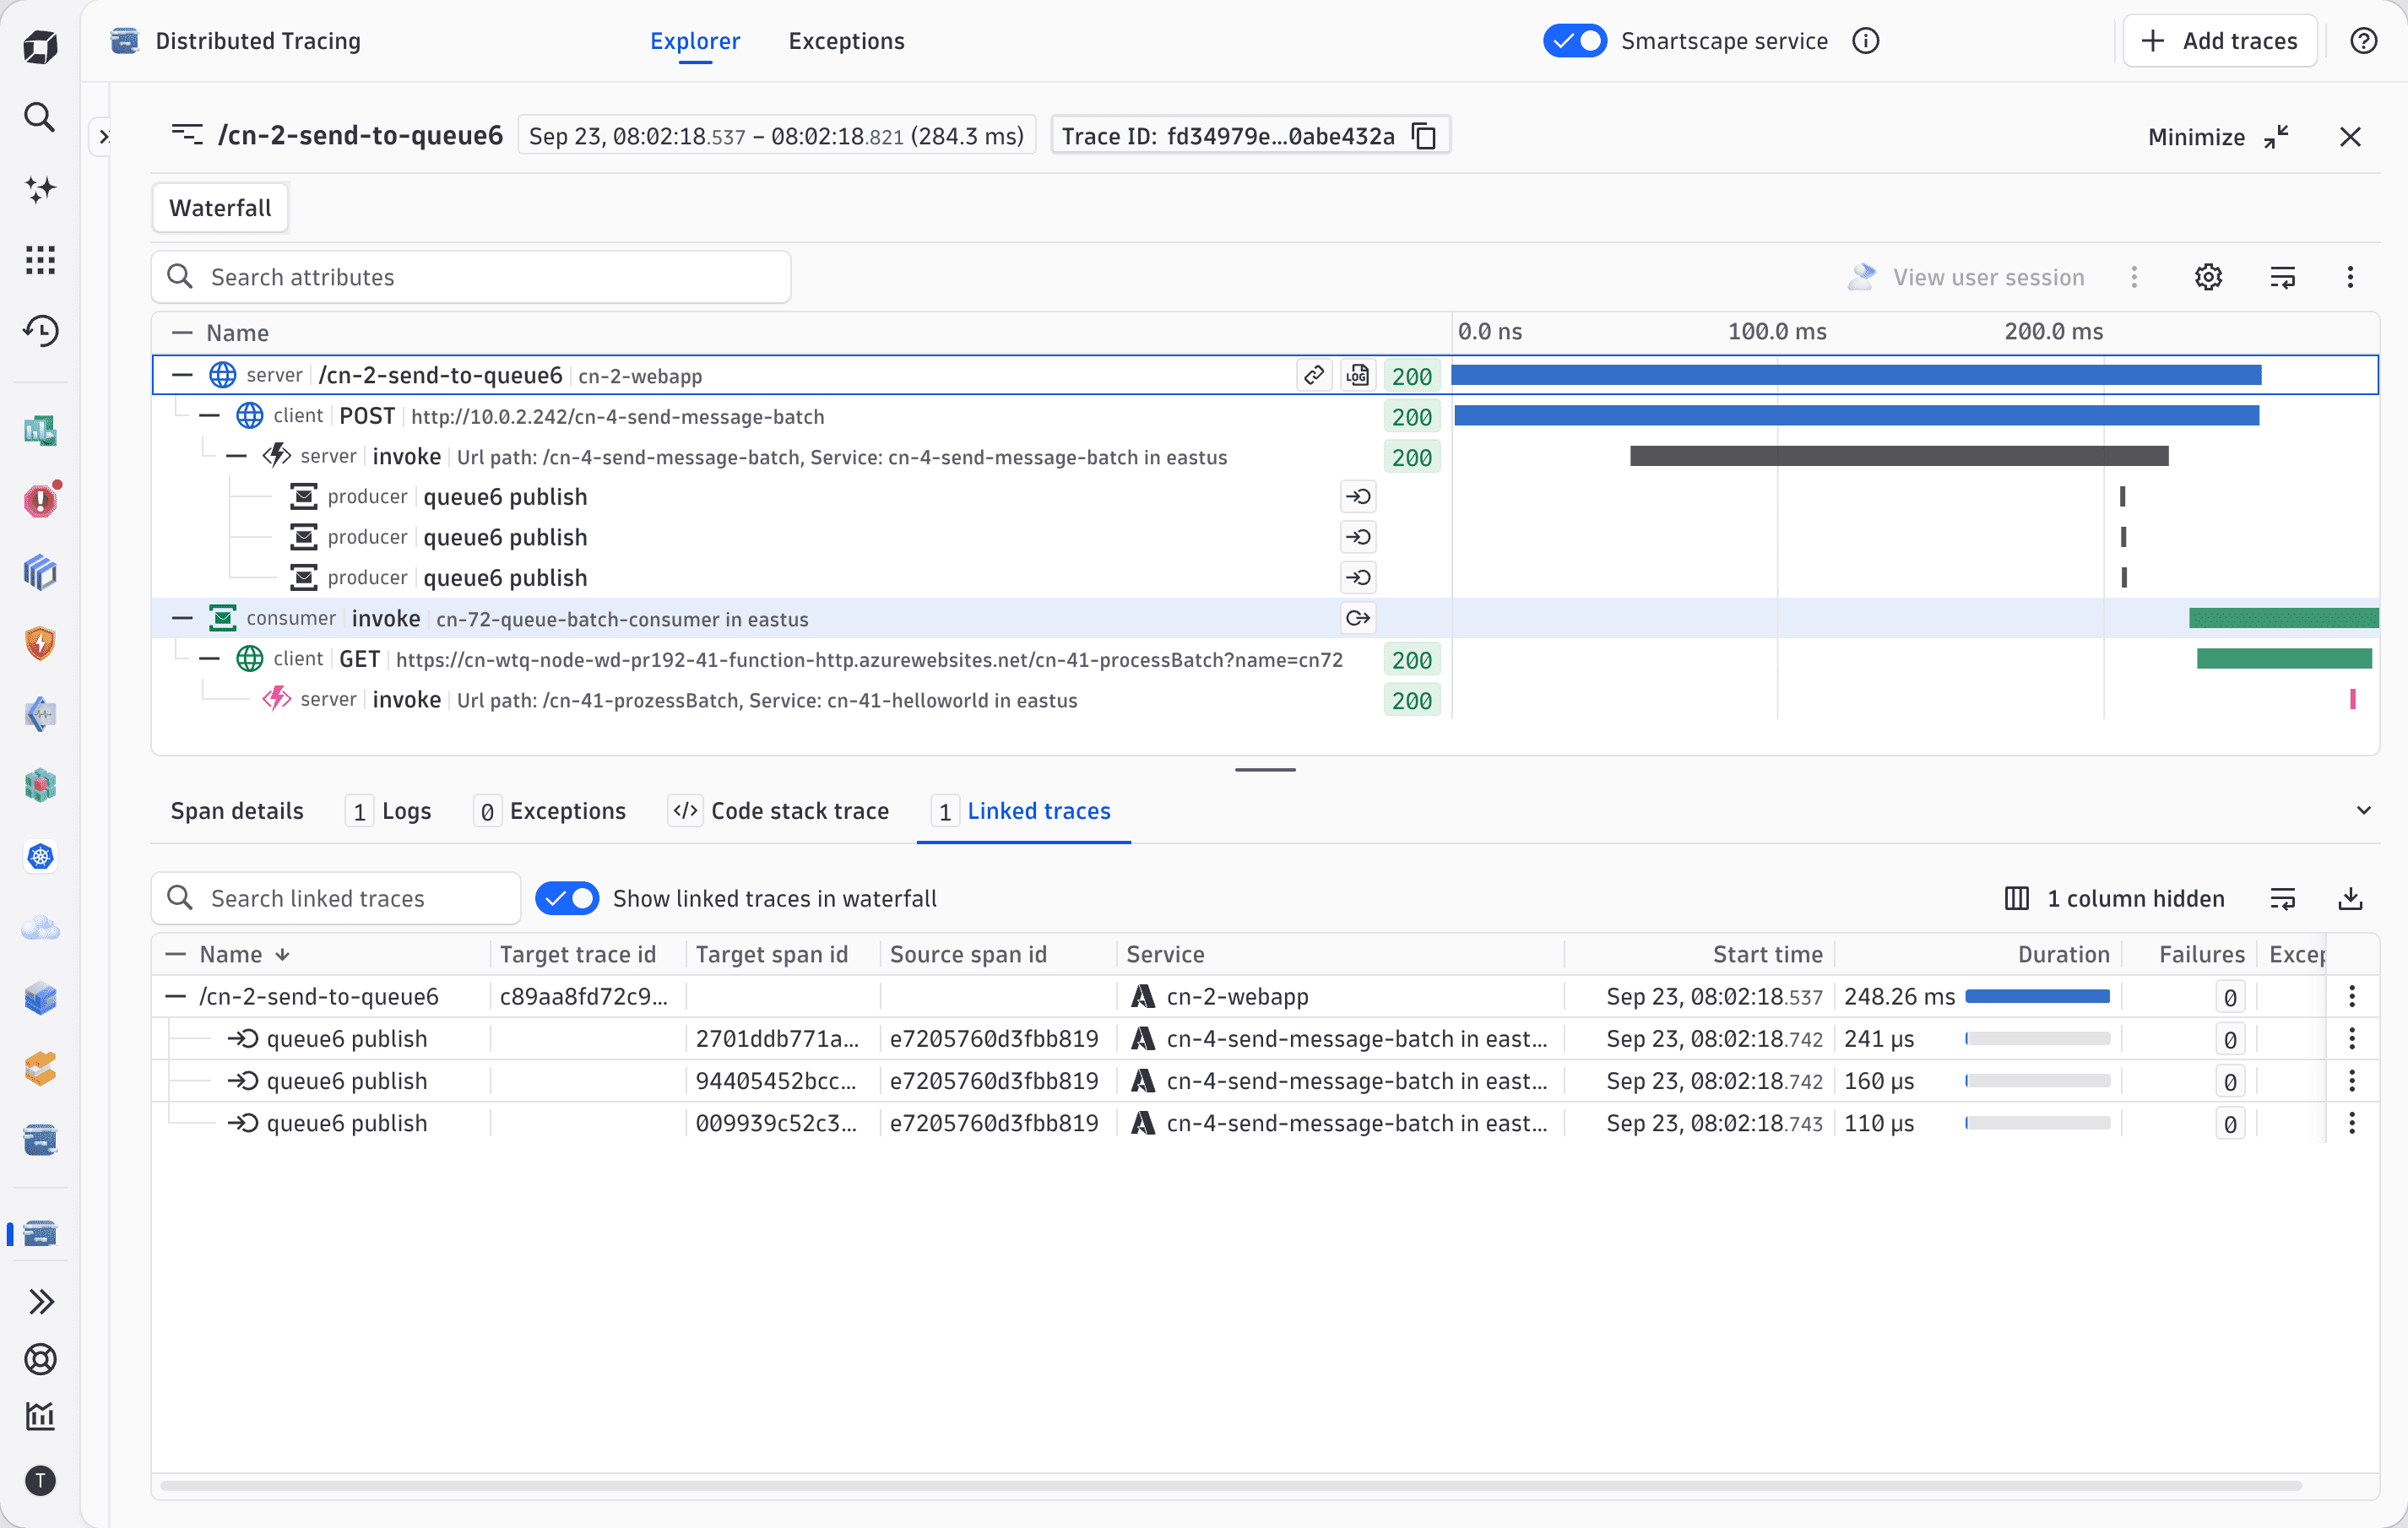Collapse client GET span node

coord(209,659)
